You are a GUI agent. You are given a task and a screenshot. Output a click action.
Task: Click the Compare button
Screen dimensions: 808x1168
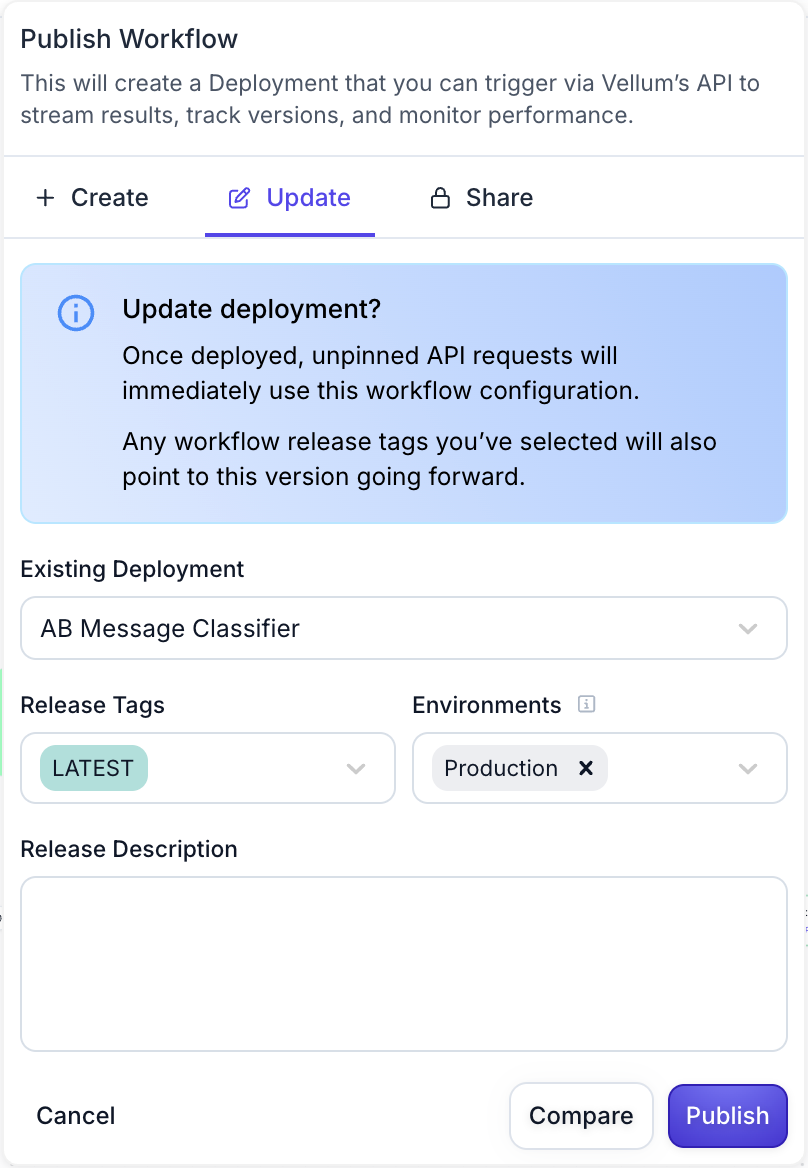coord(581,1116)
